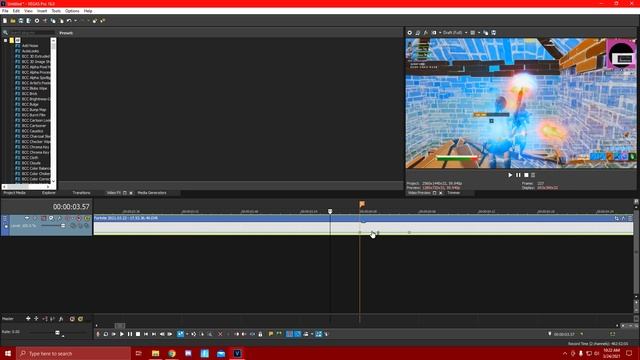Screen dimensions: 640x360
Task: Open the Undo history dropdown arrow
Action: point(76,20)
